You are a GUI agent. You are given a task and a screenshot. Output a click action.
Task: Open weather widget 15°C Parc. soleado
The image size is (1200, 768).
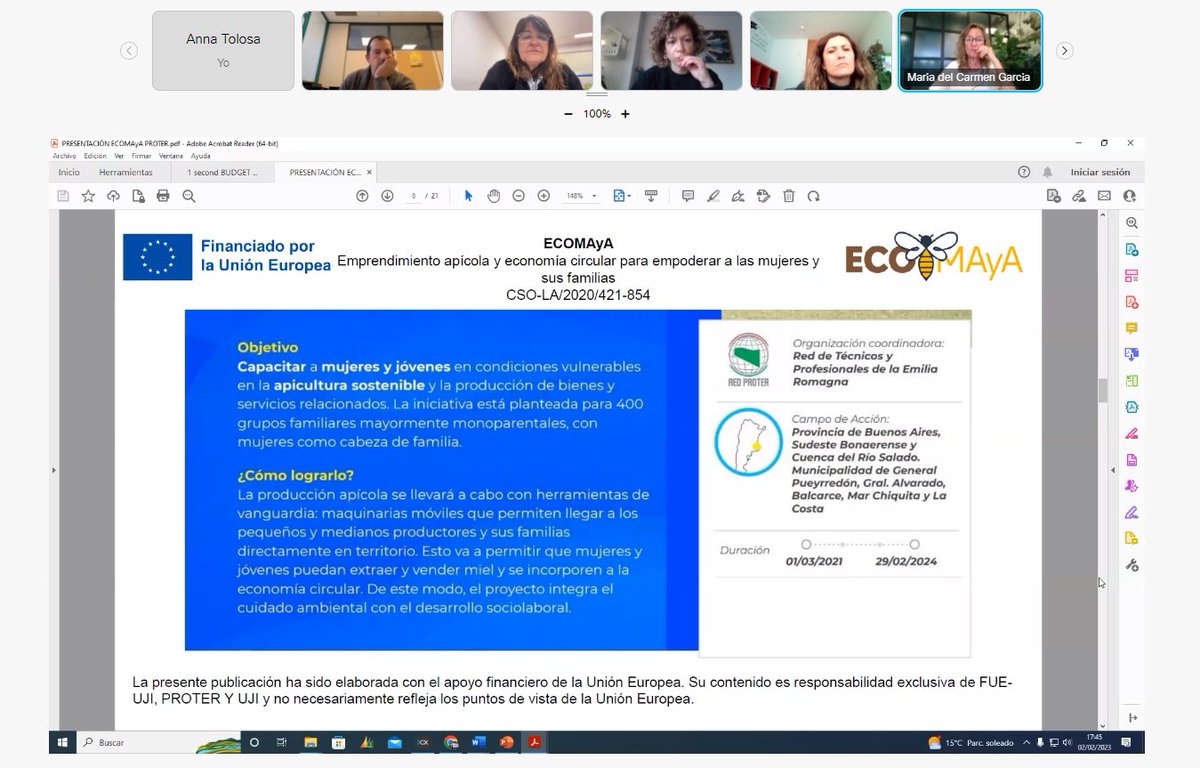coord(972,743)
